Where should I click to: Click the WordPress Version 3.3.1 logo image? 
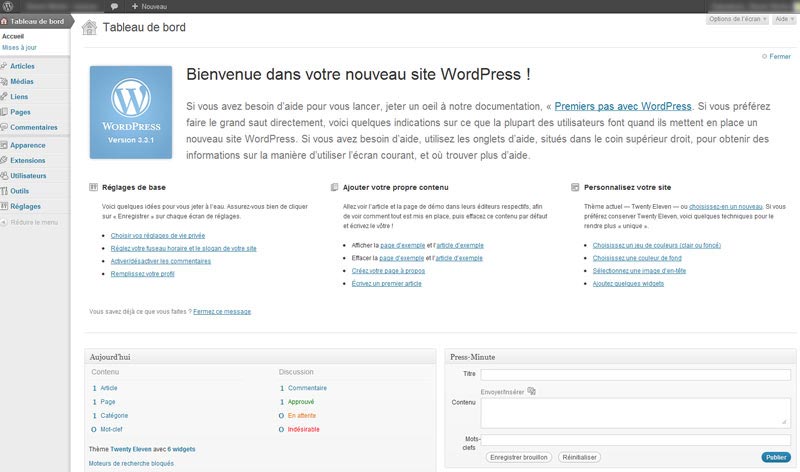[131, 112]
